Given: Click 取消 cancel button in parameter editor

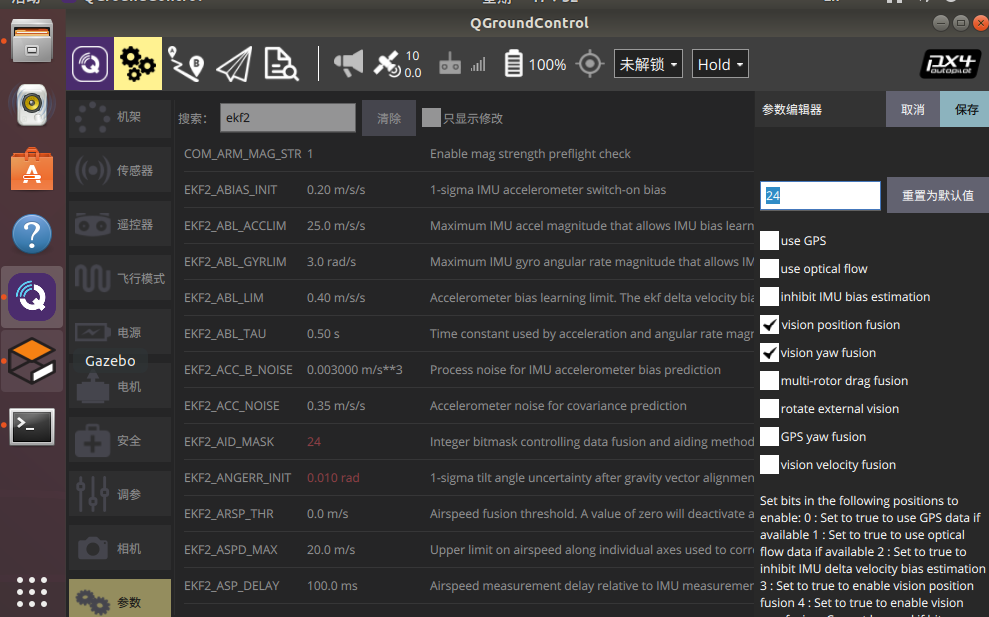Looking at the screenshot, I should point(913,109).
